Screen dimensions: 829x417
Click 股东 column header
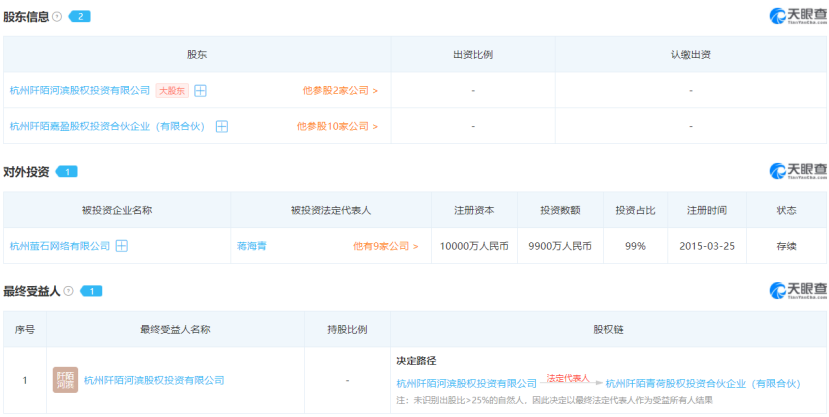coord(197,54)
